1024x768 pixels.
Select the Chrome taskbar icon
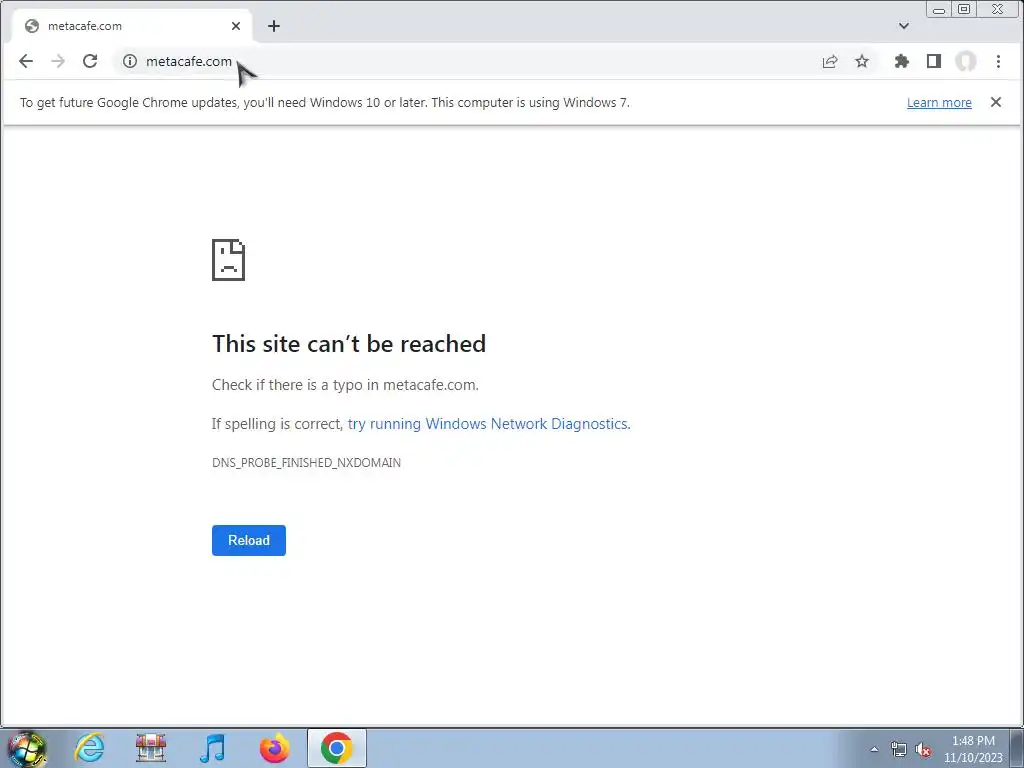[x=336, y=748]
